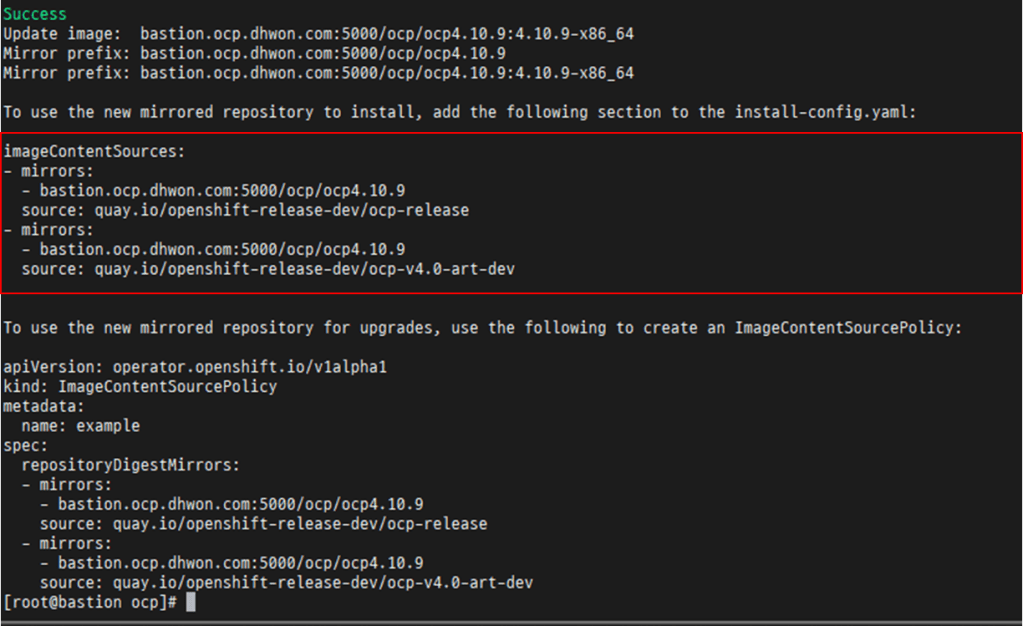
Task: Click the ocp-release source line under repositoryDigestMirrors
Action: (x=263, y=524)
